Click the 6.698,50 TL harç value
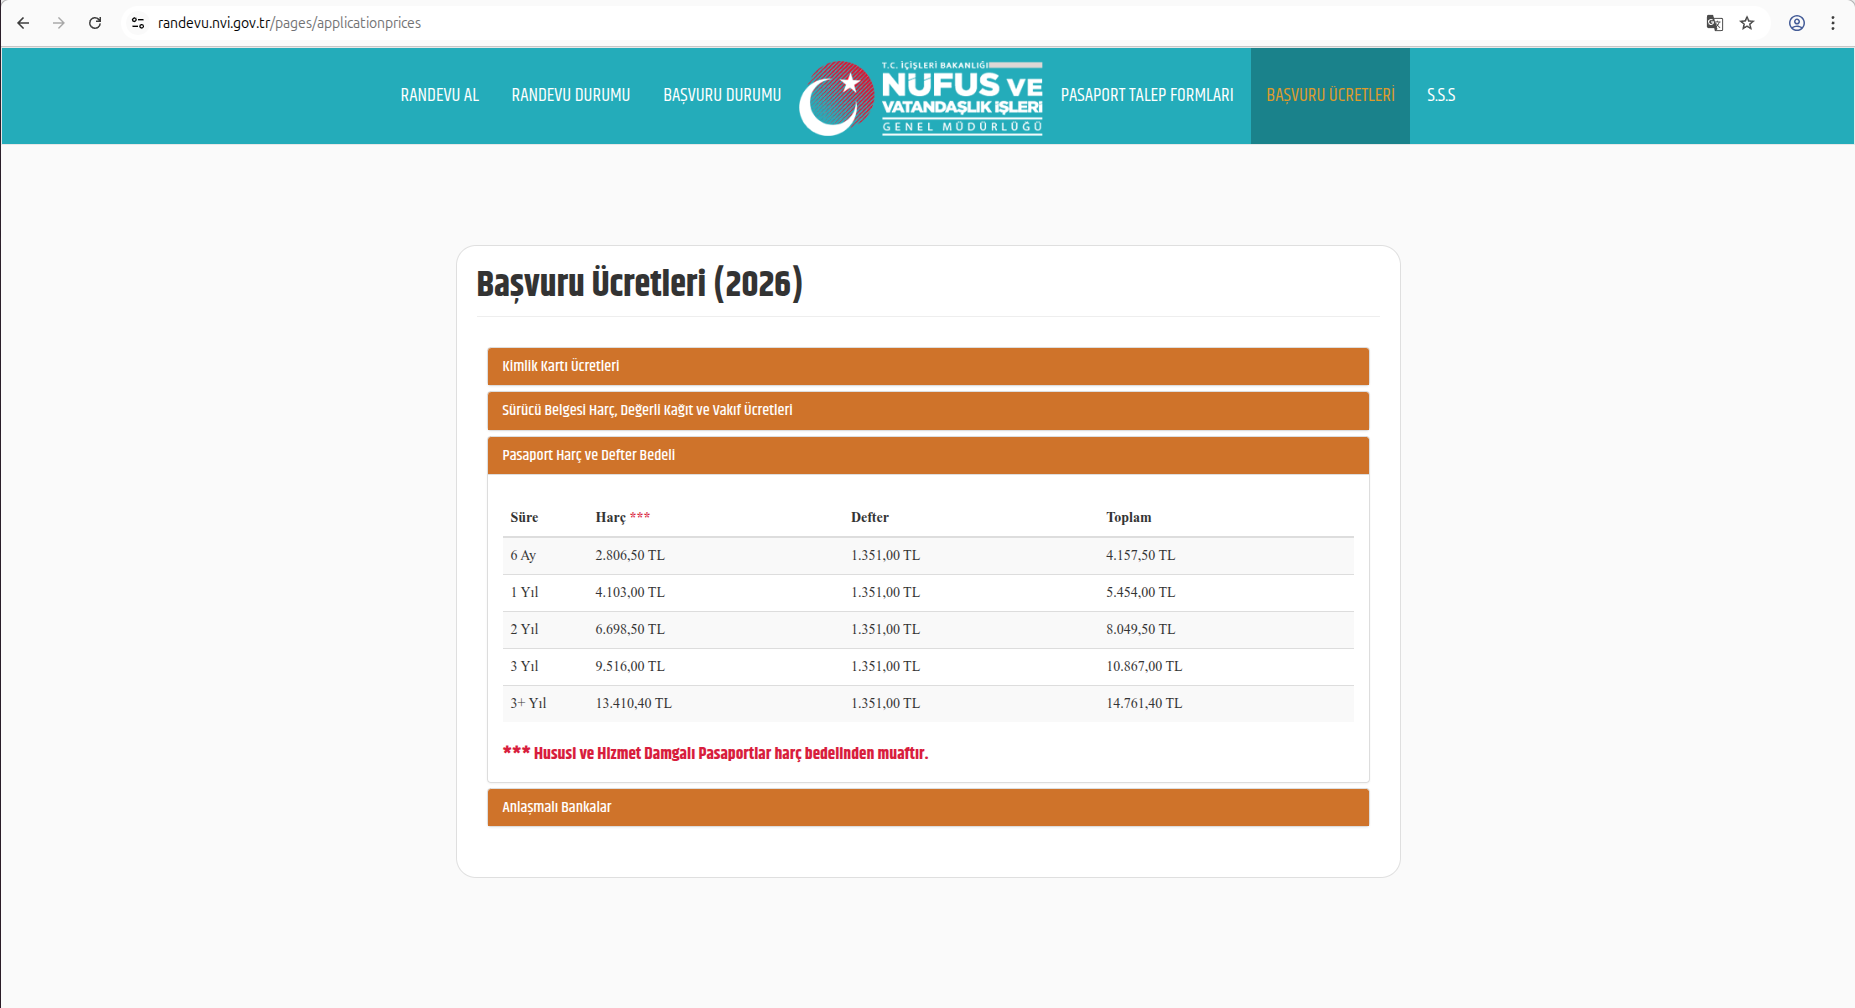This screenshot has height=1008, width=1855. click(630, 629)
